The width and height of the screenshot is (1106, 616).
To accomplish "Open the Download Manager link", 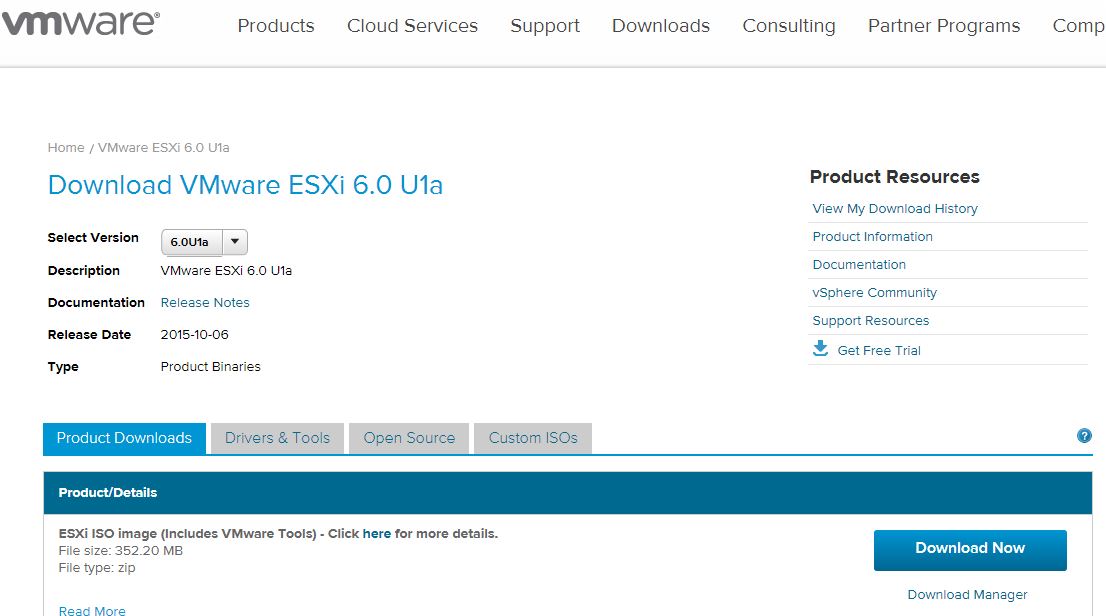I will click(x=967, y=595).
